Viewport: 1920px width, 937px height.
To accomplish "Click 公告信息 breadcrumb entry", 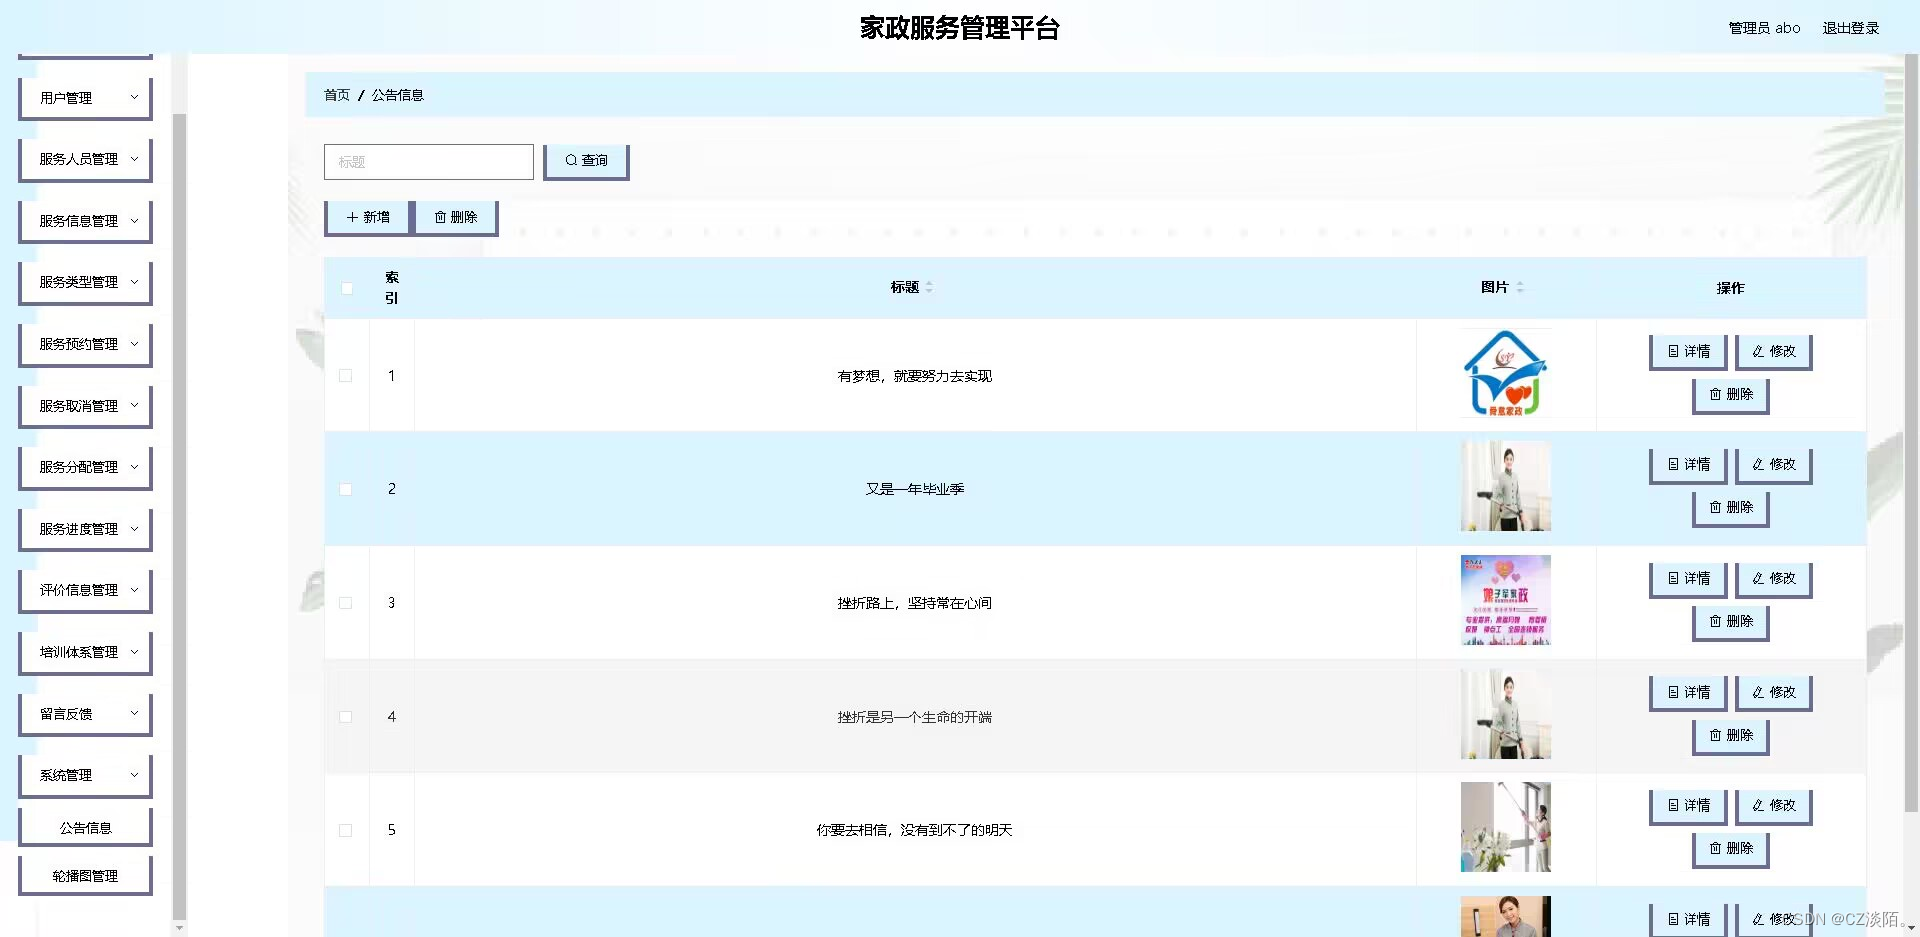I will [x=398, y=95].
